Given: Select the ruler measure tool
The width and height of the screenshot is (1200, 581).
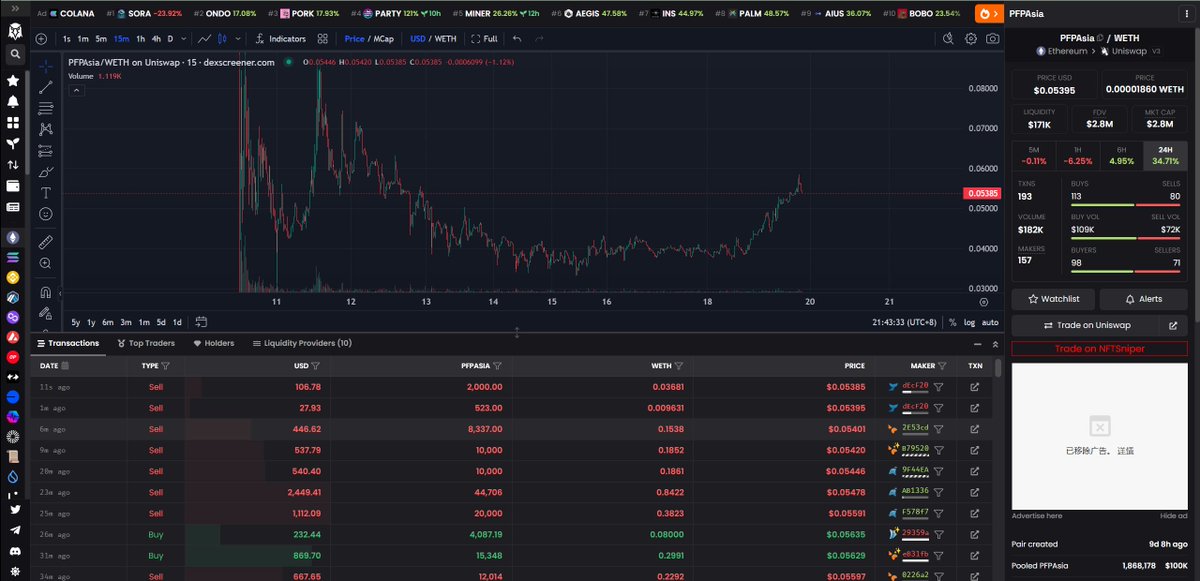Looking at the screenshot, I should 45,242.
